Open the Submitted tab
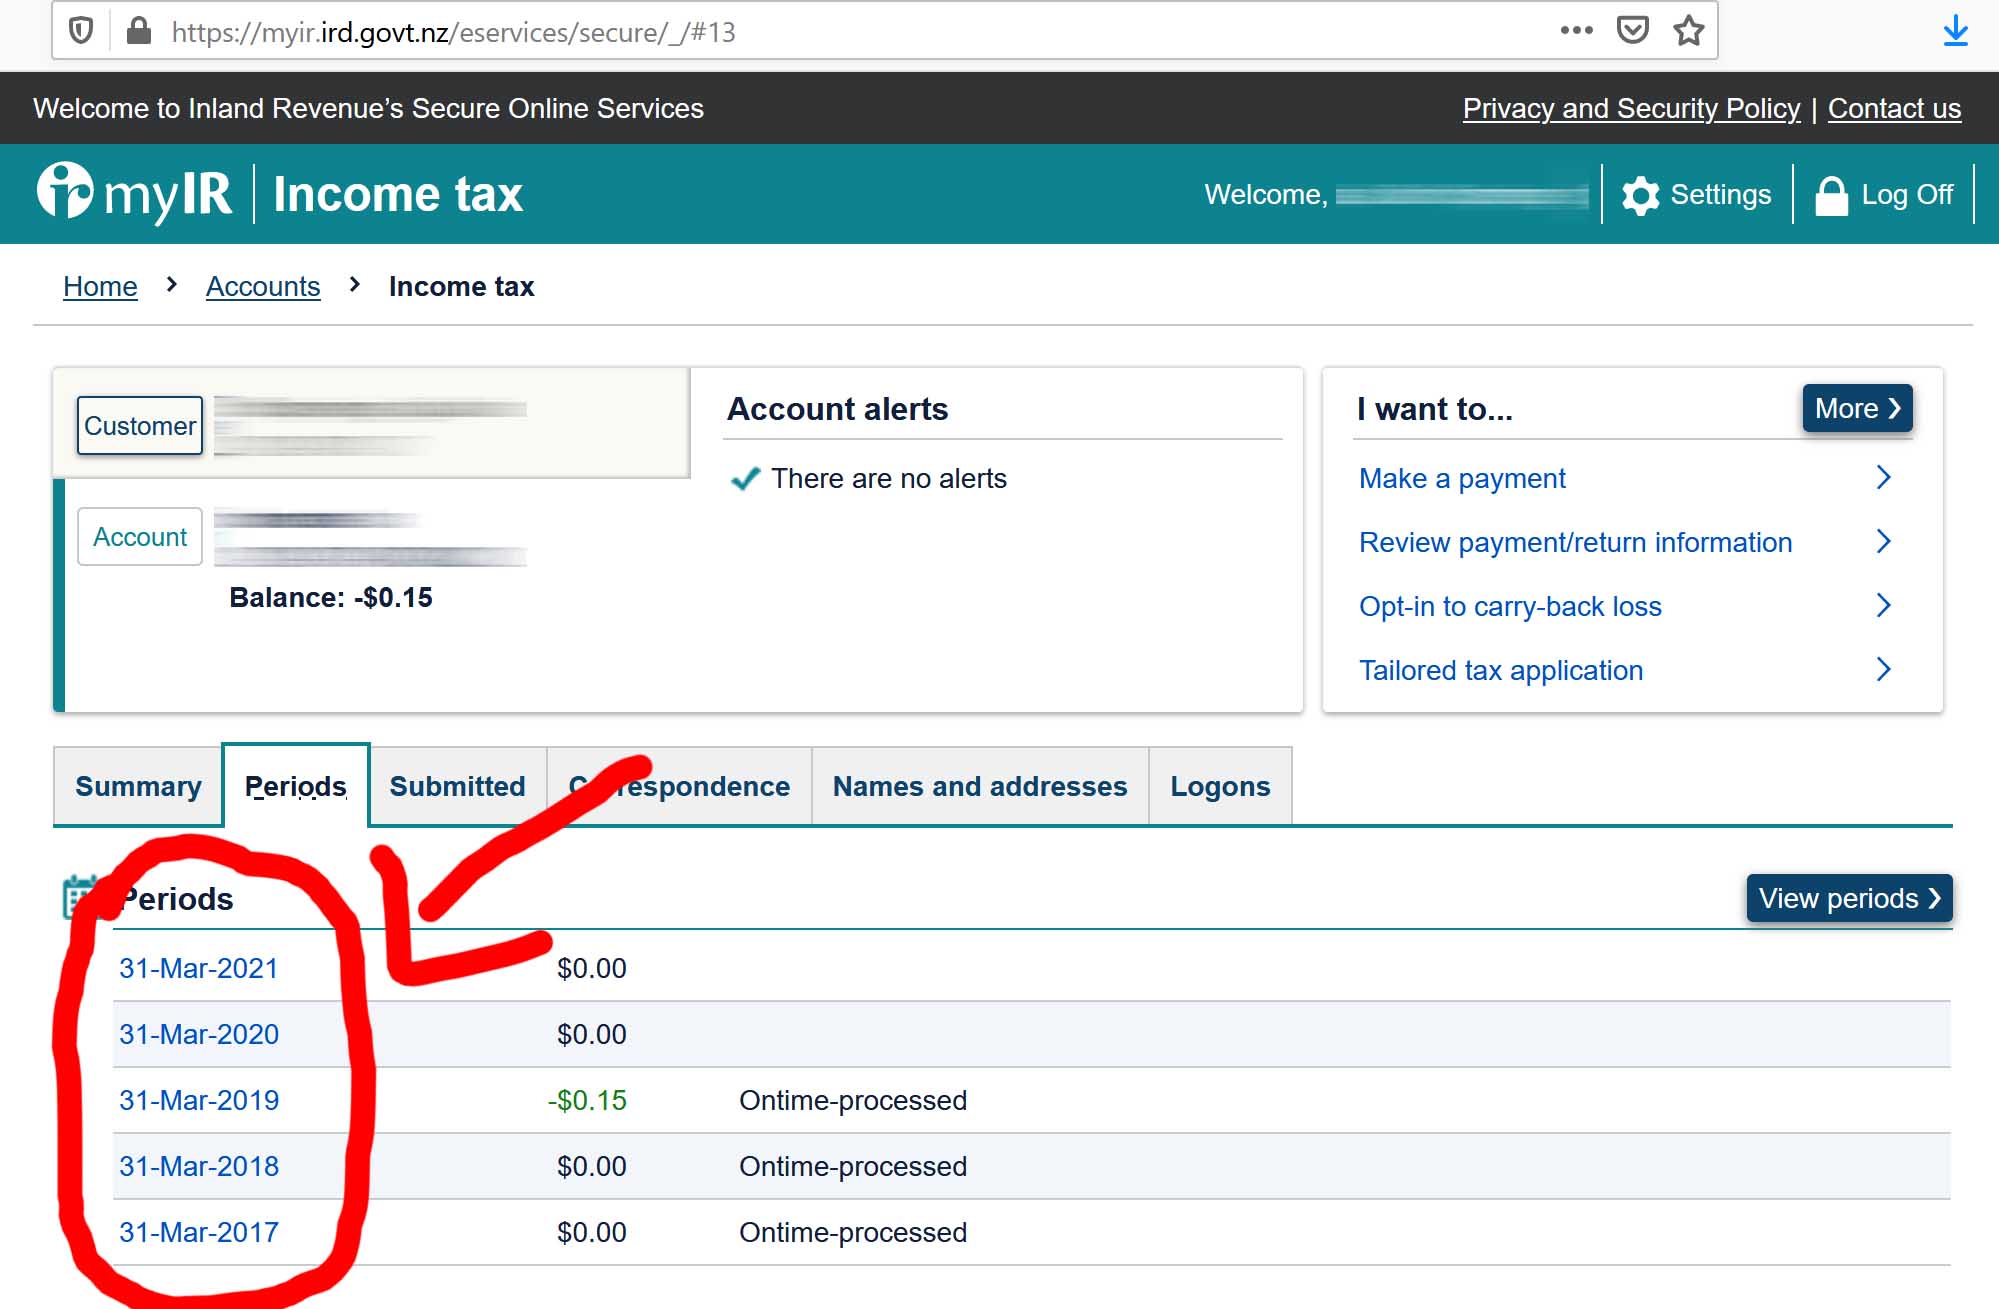The width and height of the screenshot is (1999, 1309). coord(457,786)
